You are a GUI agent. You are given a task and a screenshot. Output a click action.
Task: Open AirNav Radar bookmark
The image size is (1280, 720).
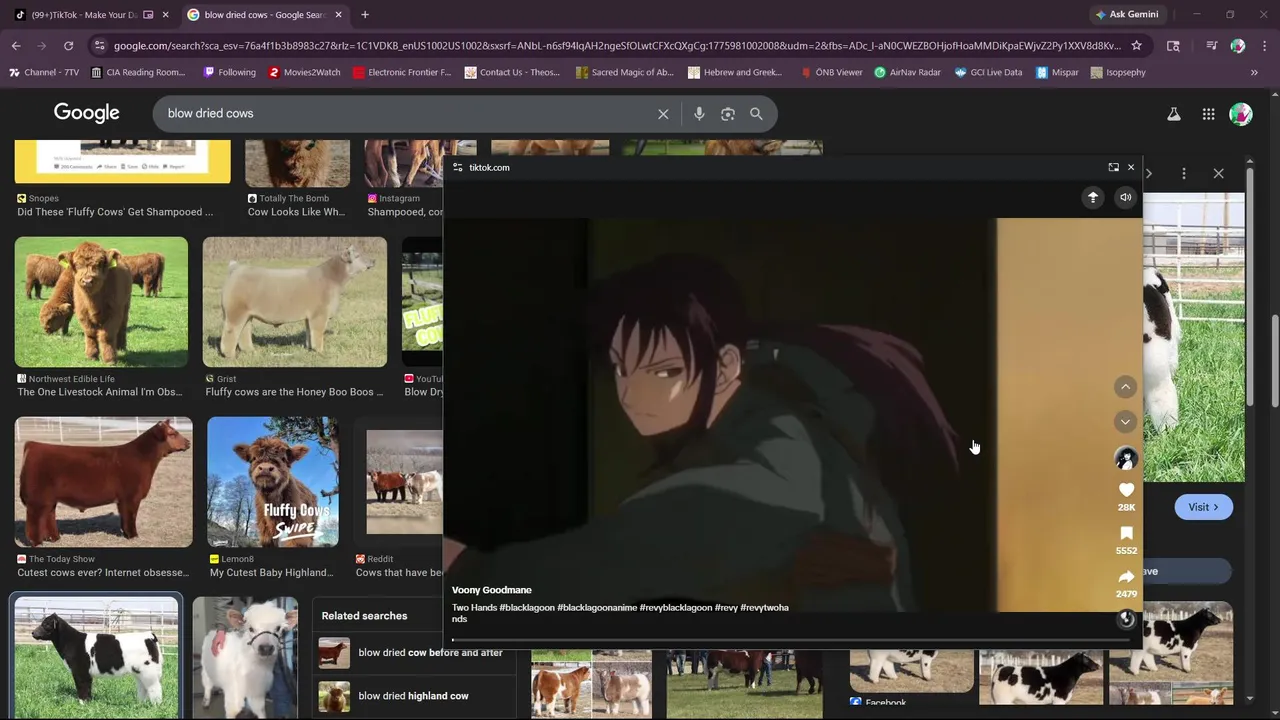point(908,72)
